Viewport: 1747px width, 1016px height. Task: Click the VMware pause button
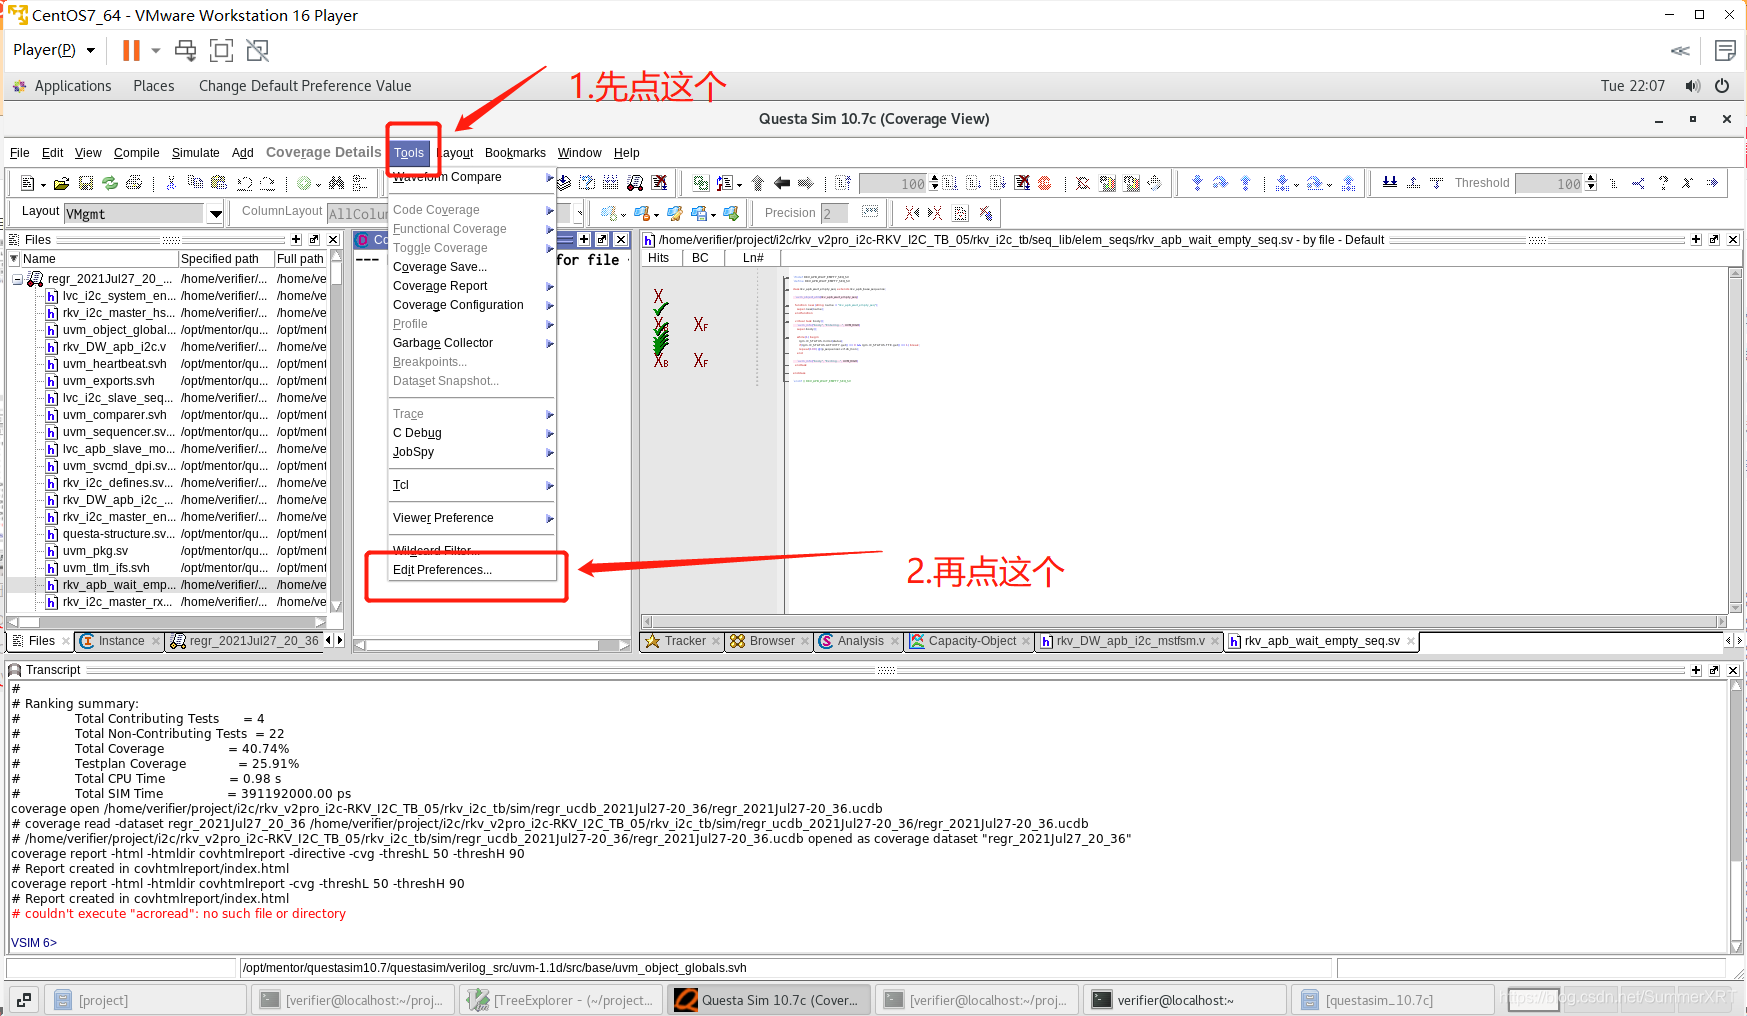131,50
